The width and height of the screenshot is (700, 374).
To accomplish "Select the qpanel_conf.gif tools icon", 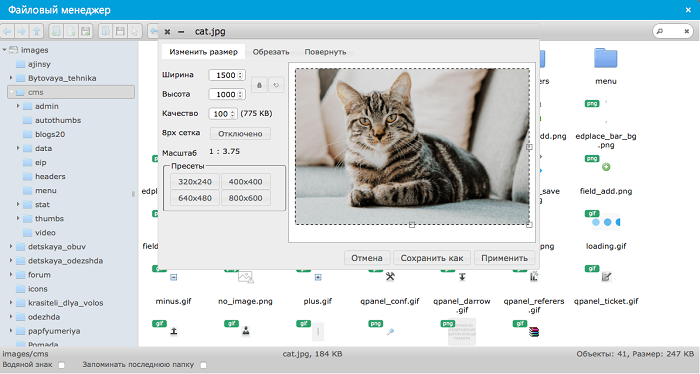I will 390,277.
